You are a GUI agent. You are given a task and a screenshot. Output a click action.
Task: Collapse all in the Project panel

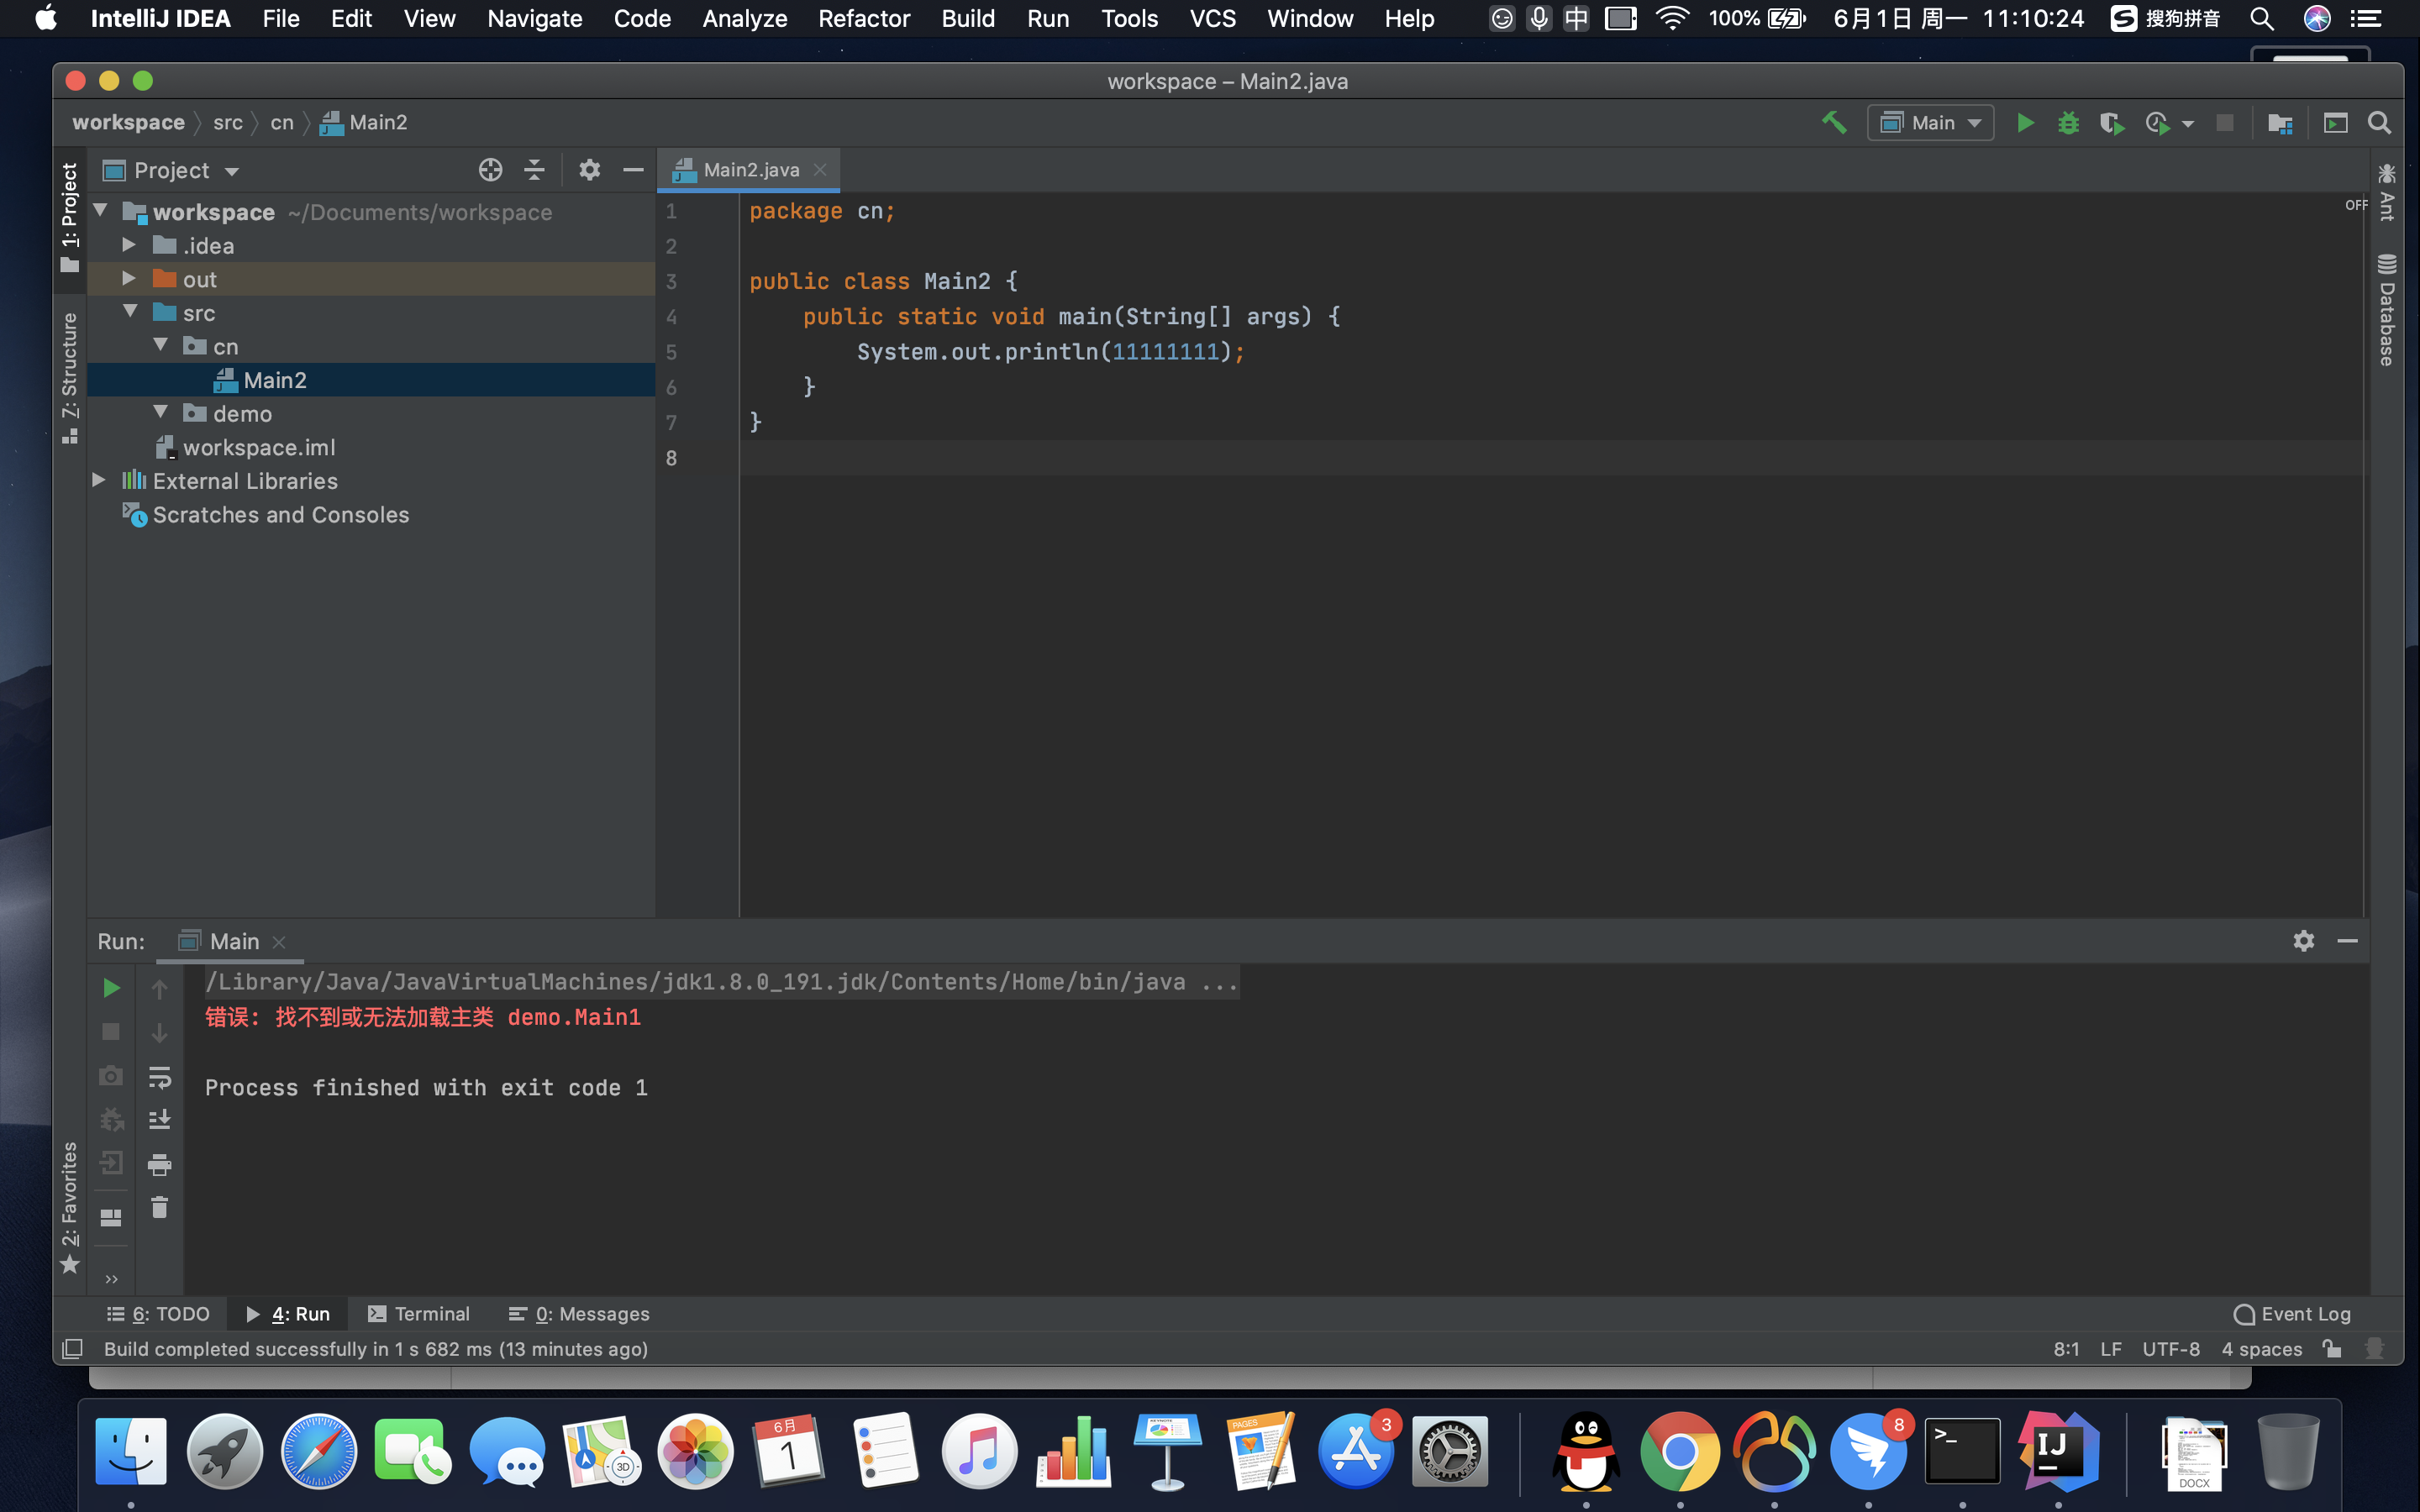tap(535, 170)
